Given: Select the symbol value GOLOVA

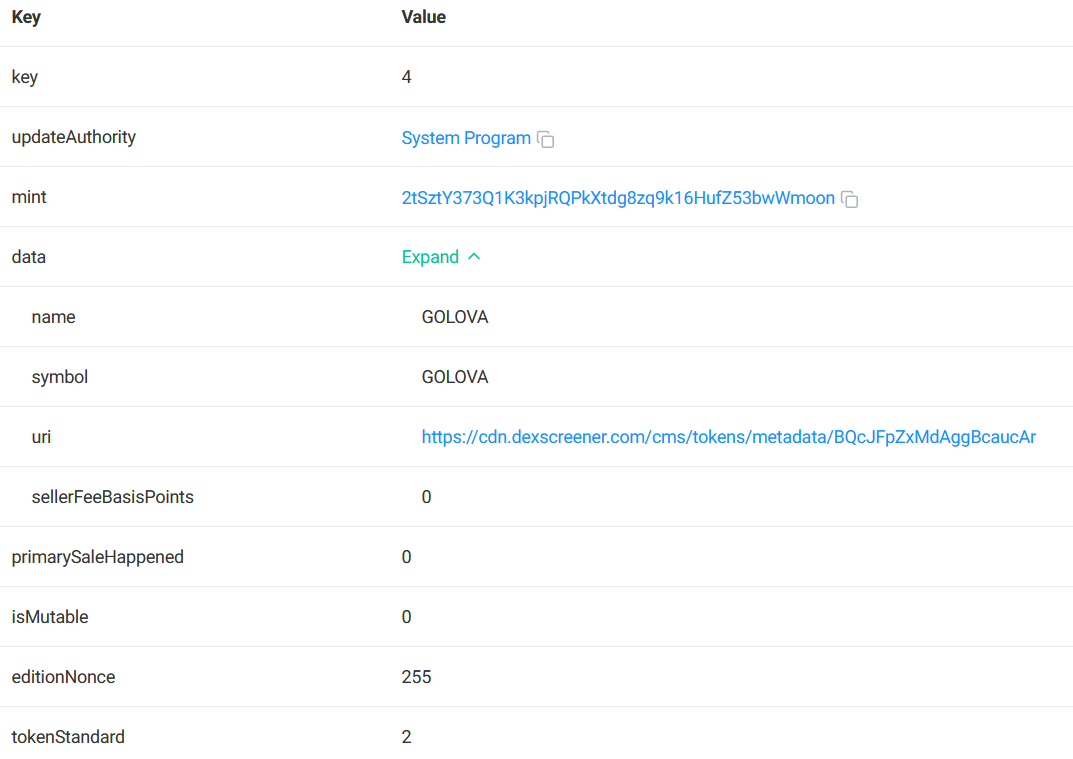Looking at the screenshot, I should point(454,377).
